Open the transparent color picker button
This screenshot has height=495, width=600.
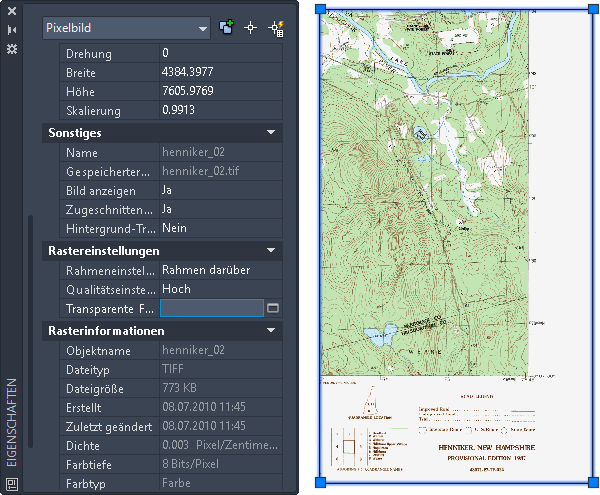click(273, 308)
